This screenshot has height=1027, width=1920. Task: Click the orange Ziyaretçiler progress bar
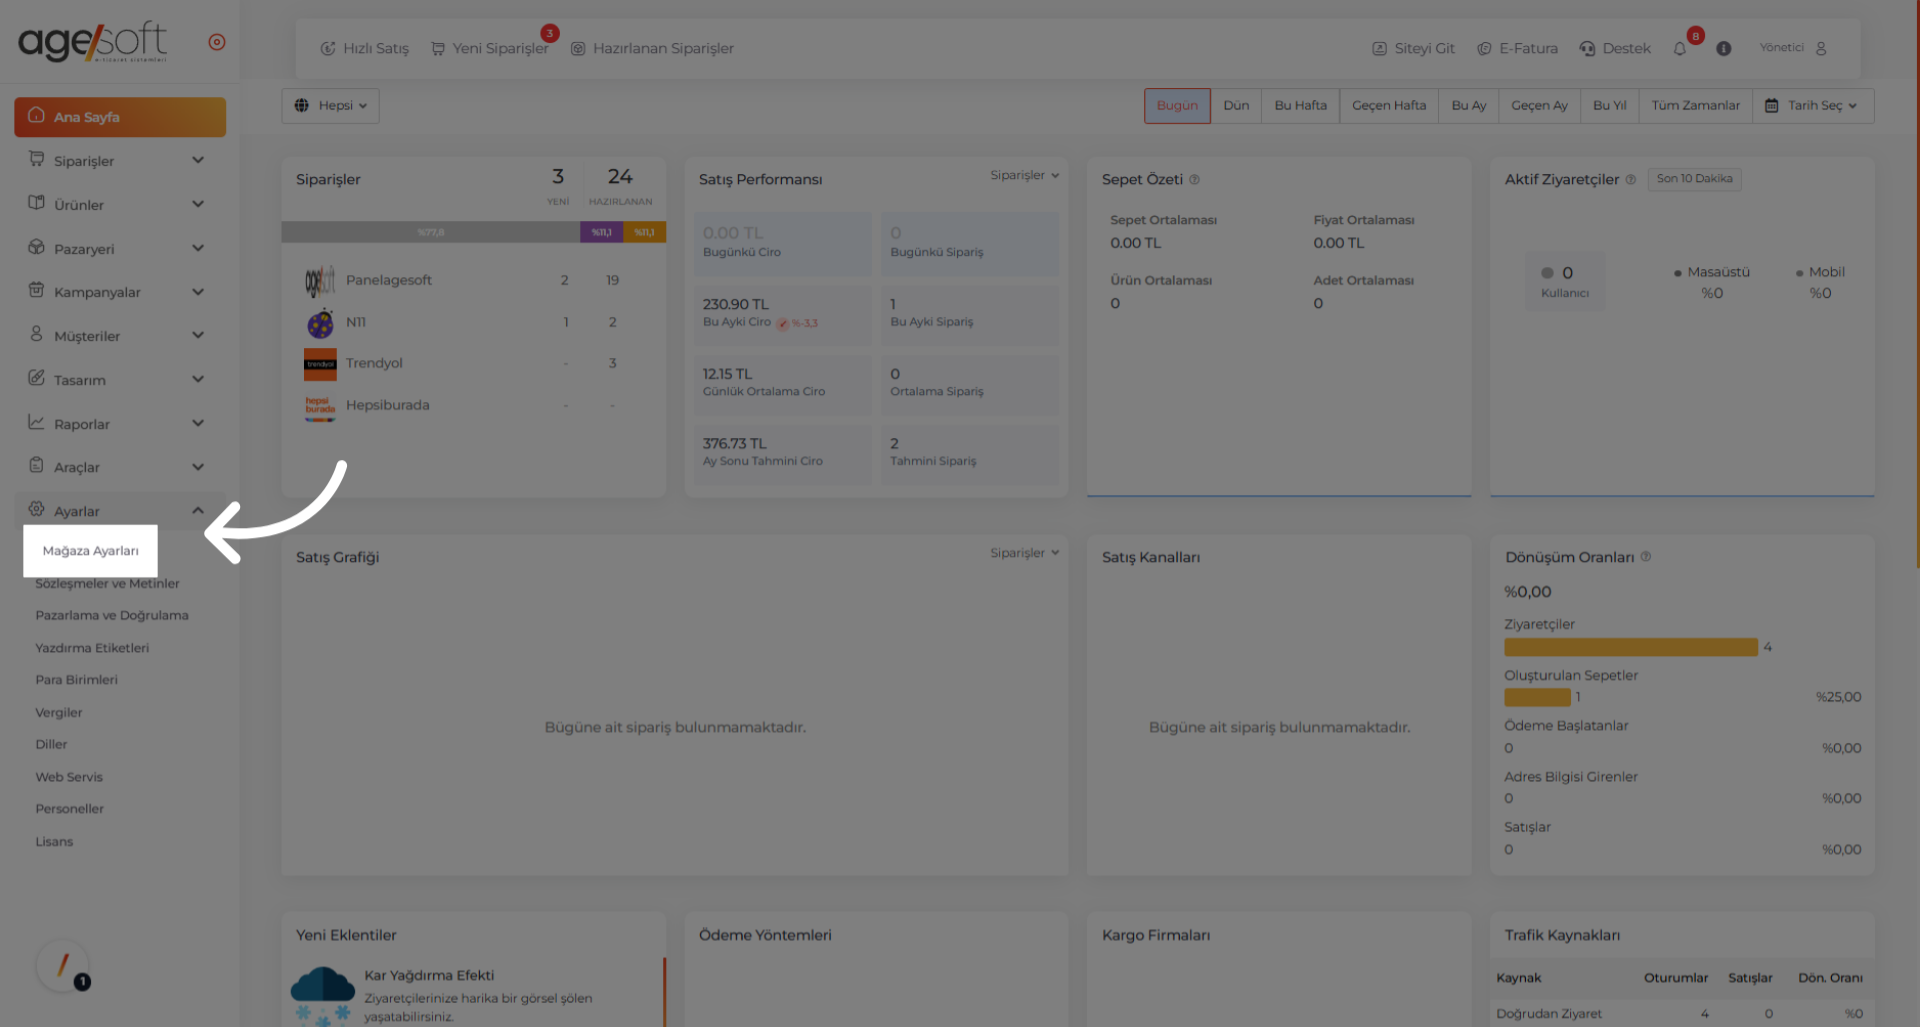[x=1630, y=647]
